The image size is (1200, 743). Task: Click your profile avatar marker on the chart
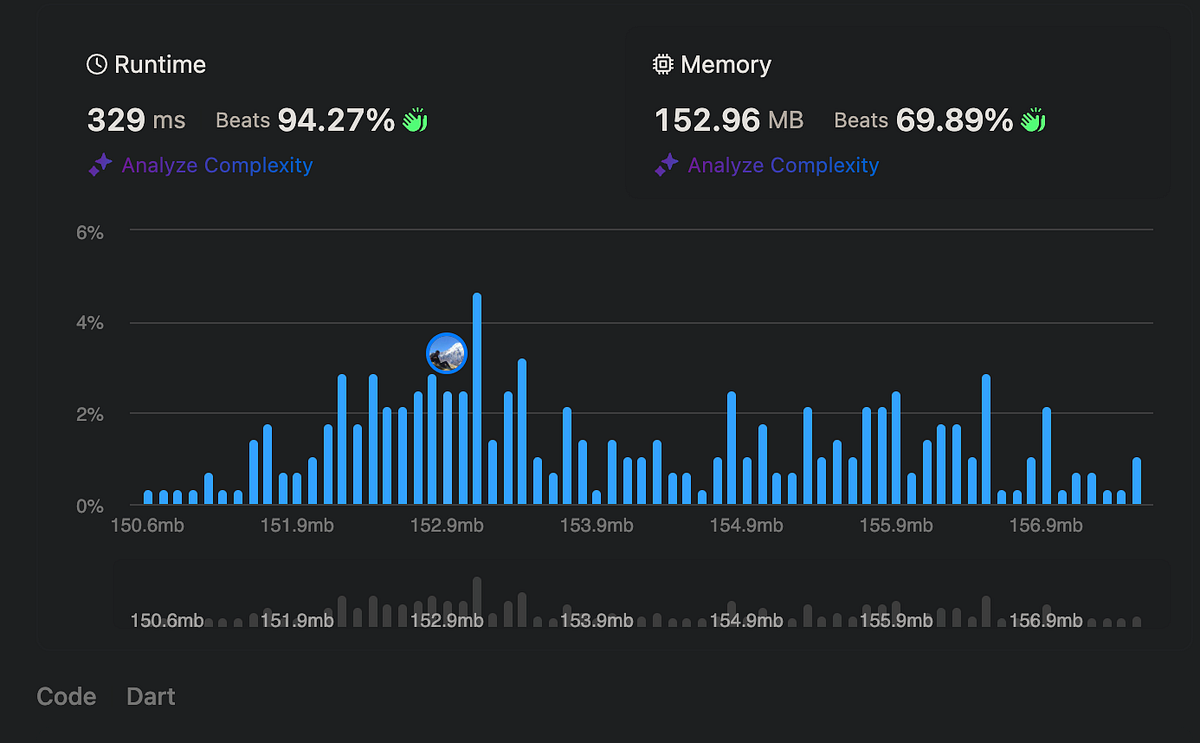(x=446, y=353)
